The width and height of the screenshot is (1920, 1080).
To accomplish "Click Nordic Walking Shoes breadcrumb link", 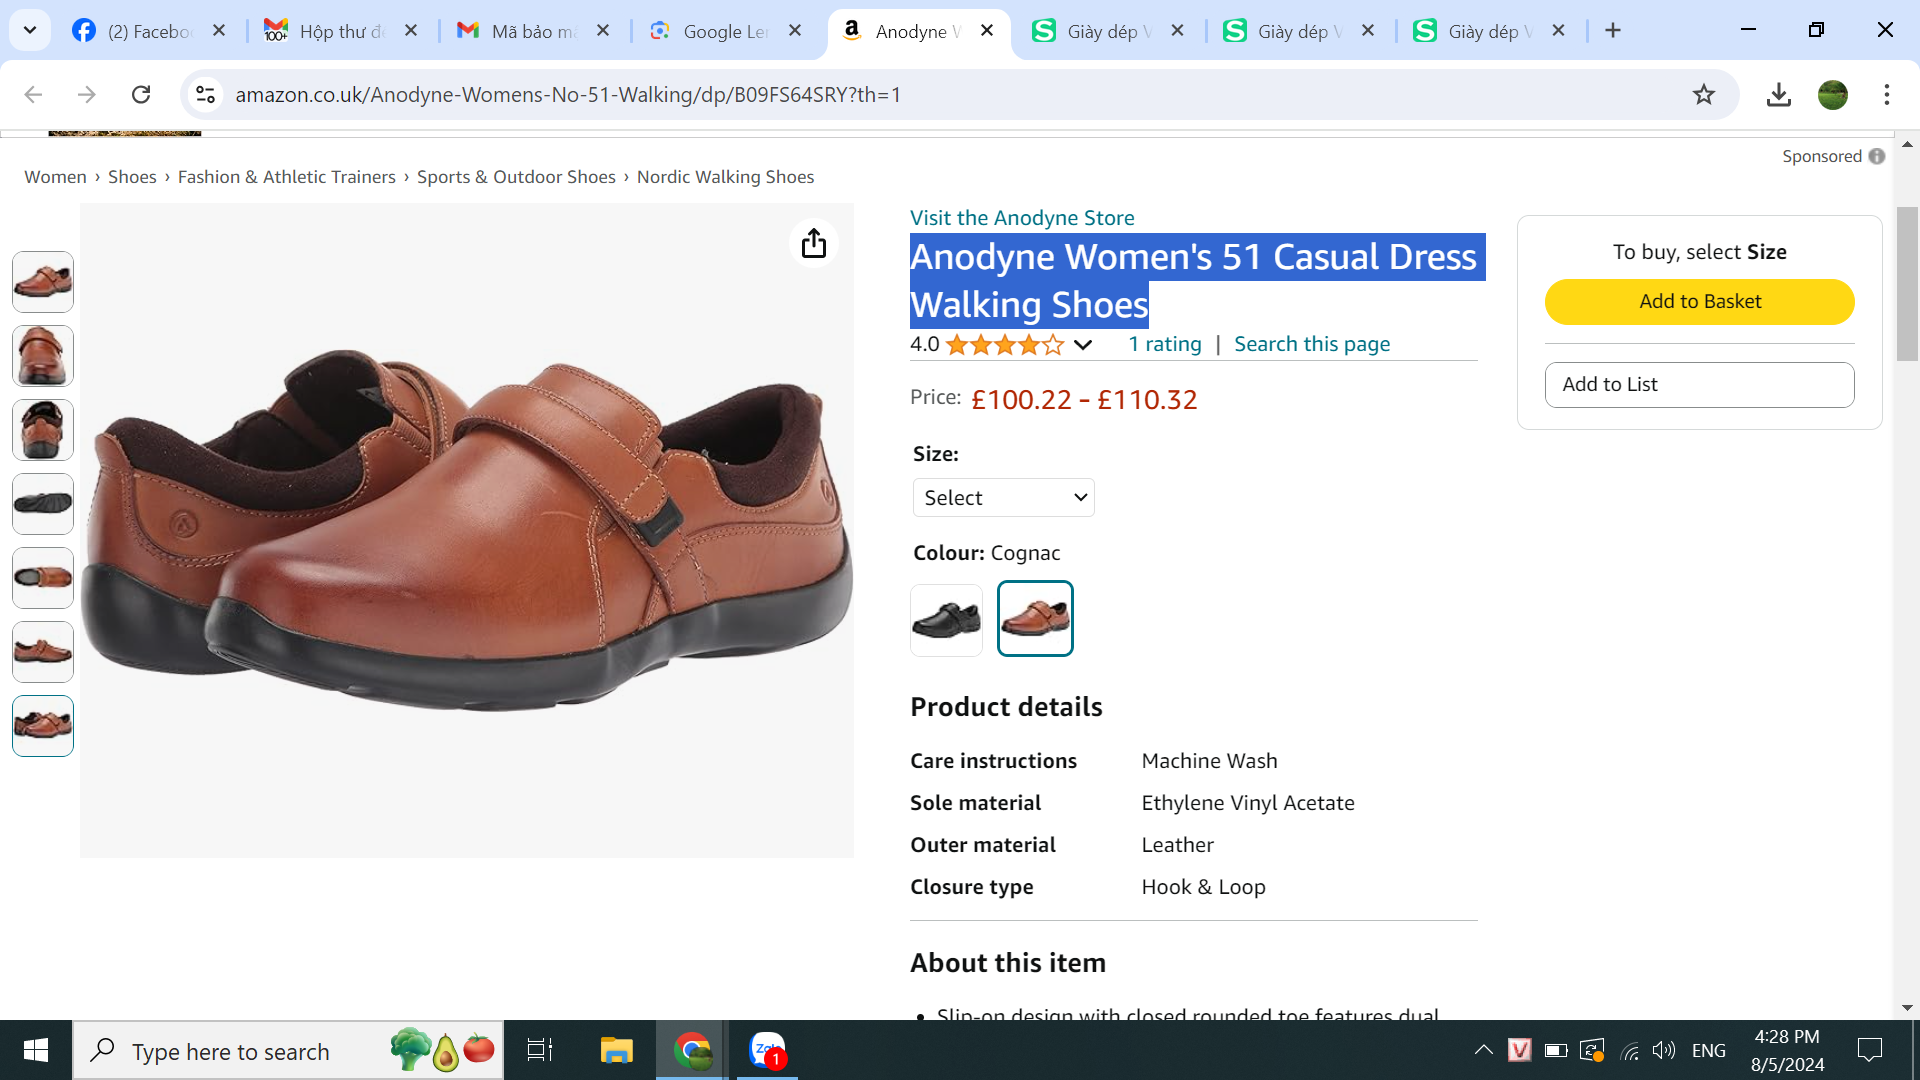I will pos(725,177).
